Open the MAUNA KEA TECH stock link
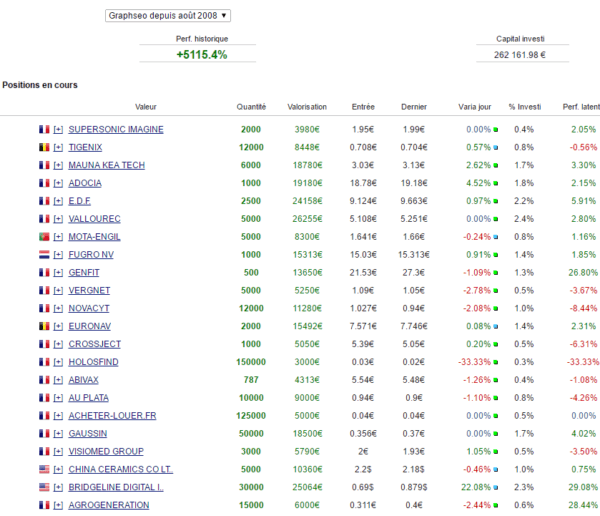Viewport: 600px width, 516px height. 106,165
